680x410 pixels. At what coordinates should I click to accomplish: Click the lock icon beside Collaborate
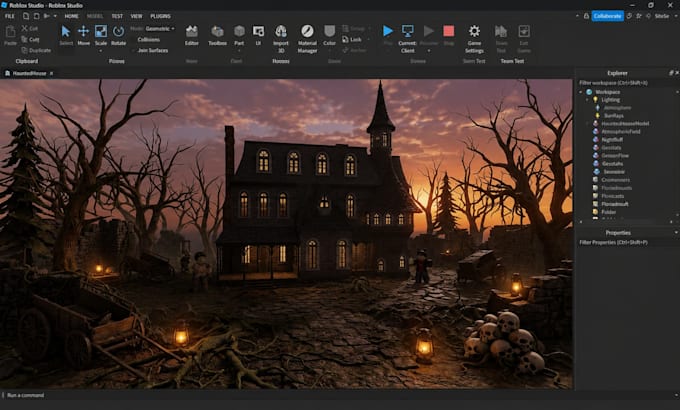586,16
